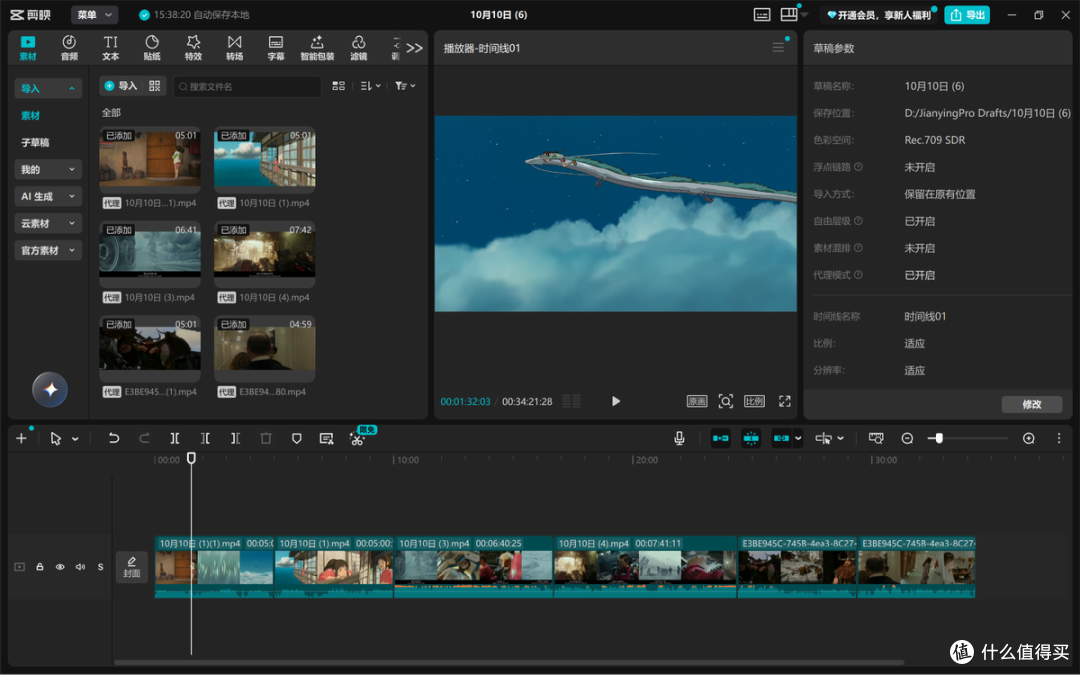Click the split clip tool icon
This screenshot has width=1080, height=675.
pos(175,438)
